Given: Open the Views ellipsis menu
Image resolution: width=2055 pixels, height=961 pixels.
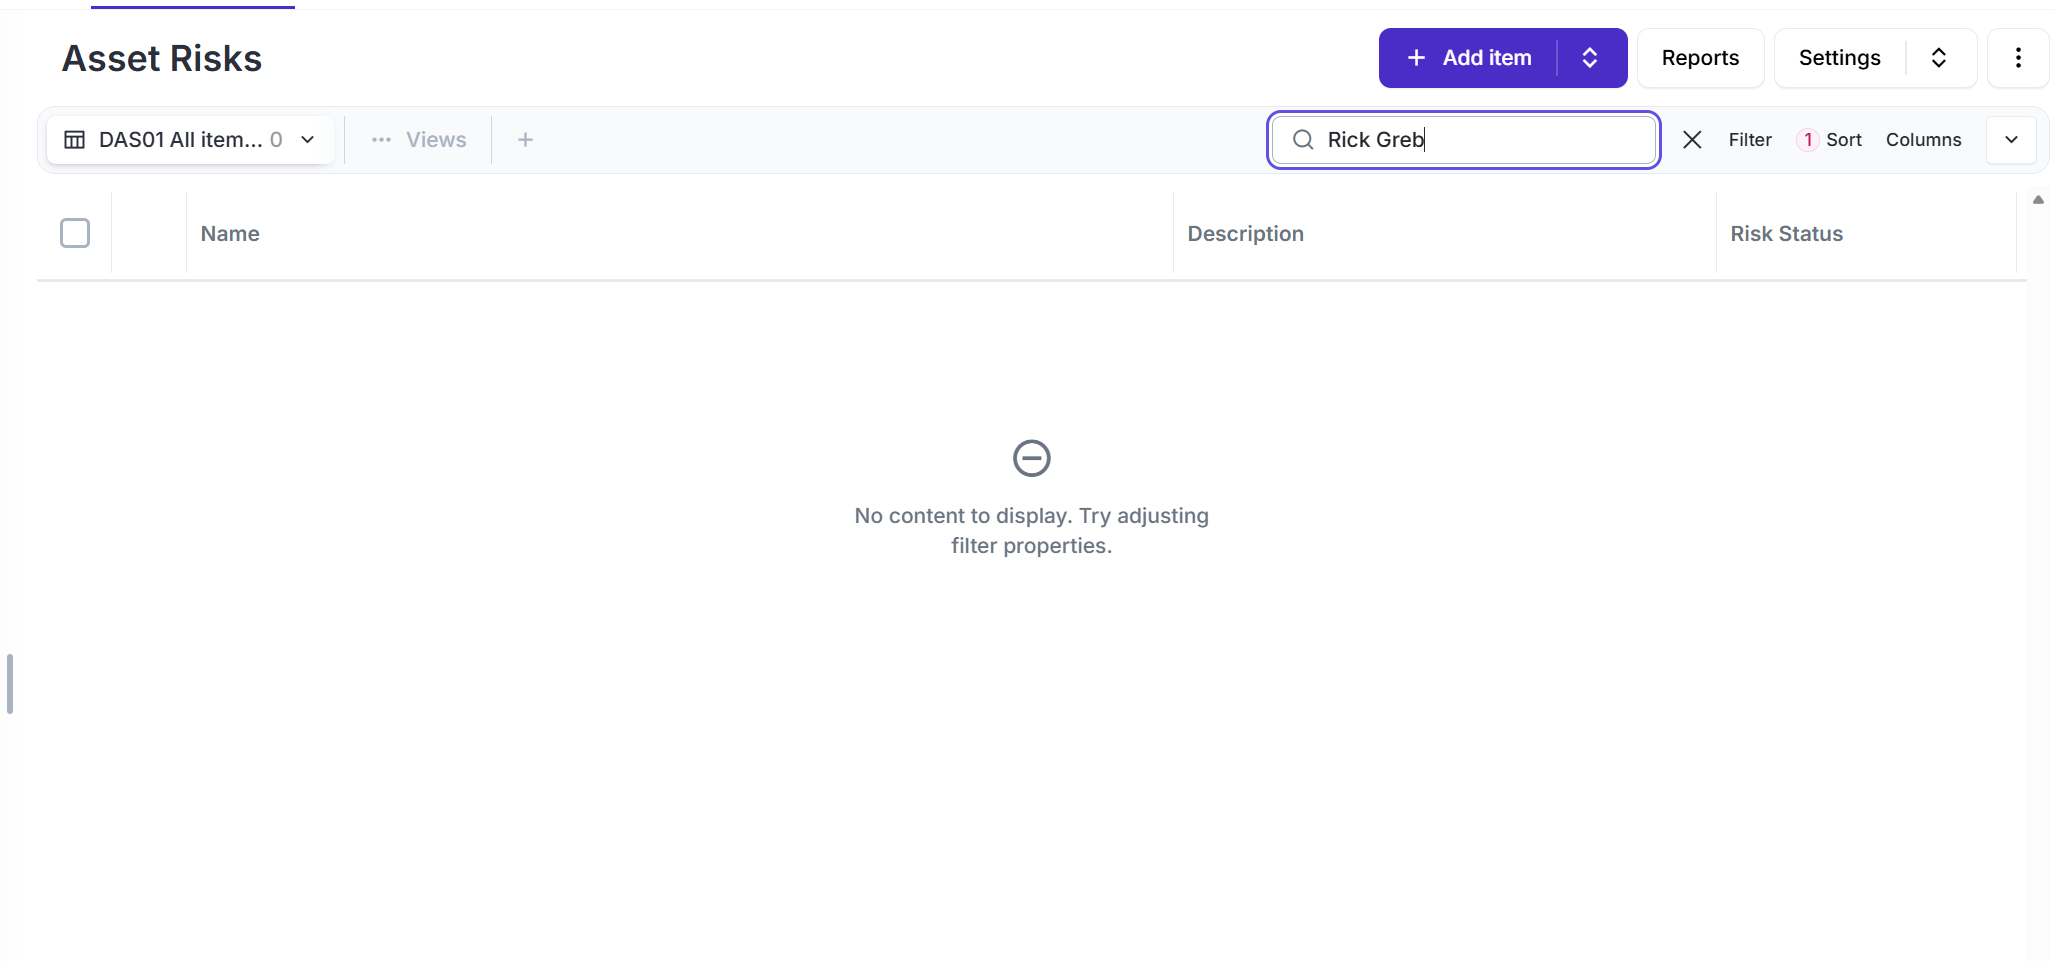Looking at the screenshot, I should tap(381, 140).
